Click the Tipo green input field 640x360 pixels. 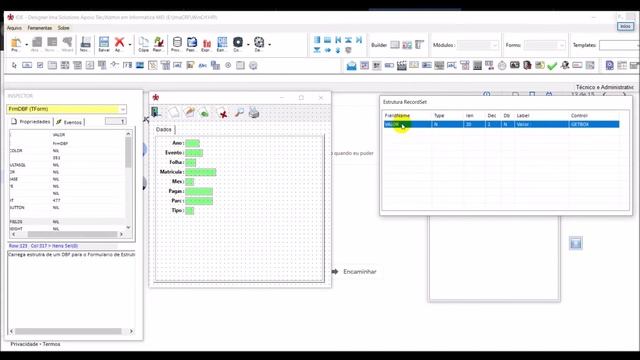189,211
